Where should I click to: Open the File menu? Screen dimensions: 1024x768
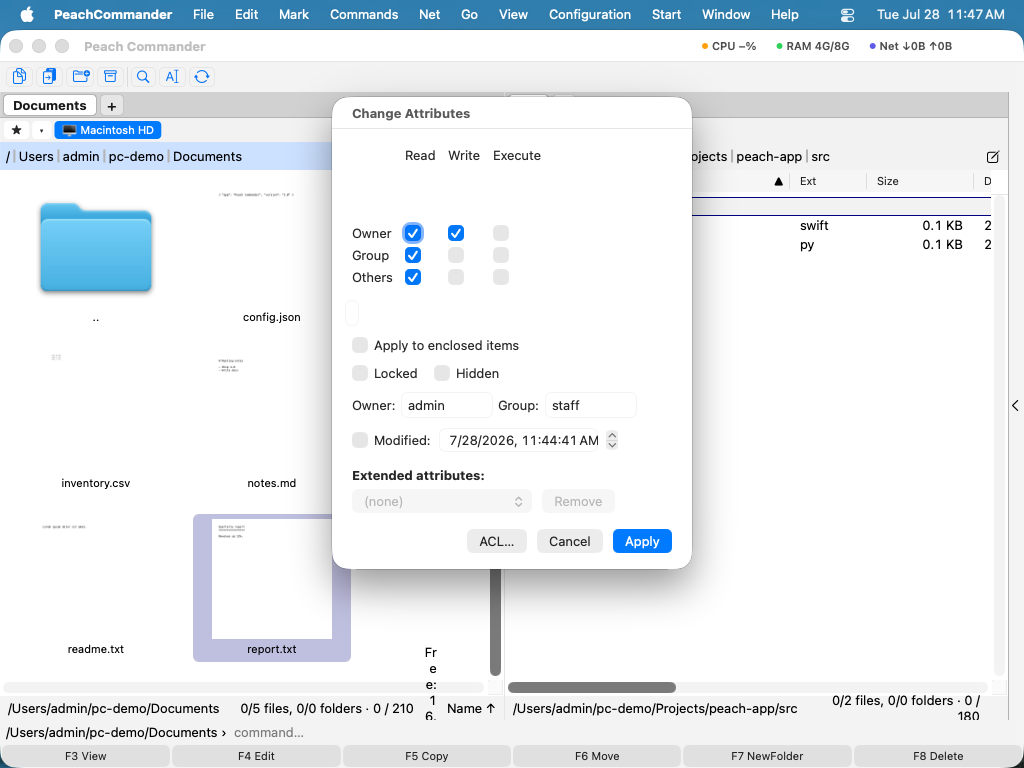[203, 14]
